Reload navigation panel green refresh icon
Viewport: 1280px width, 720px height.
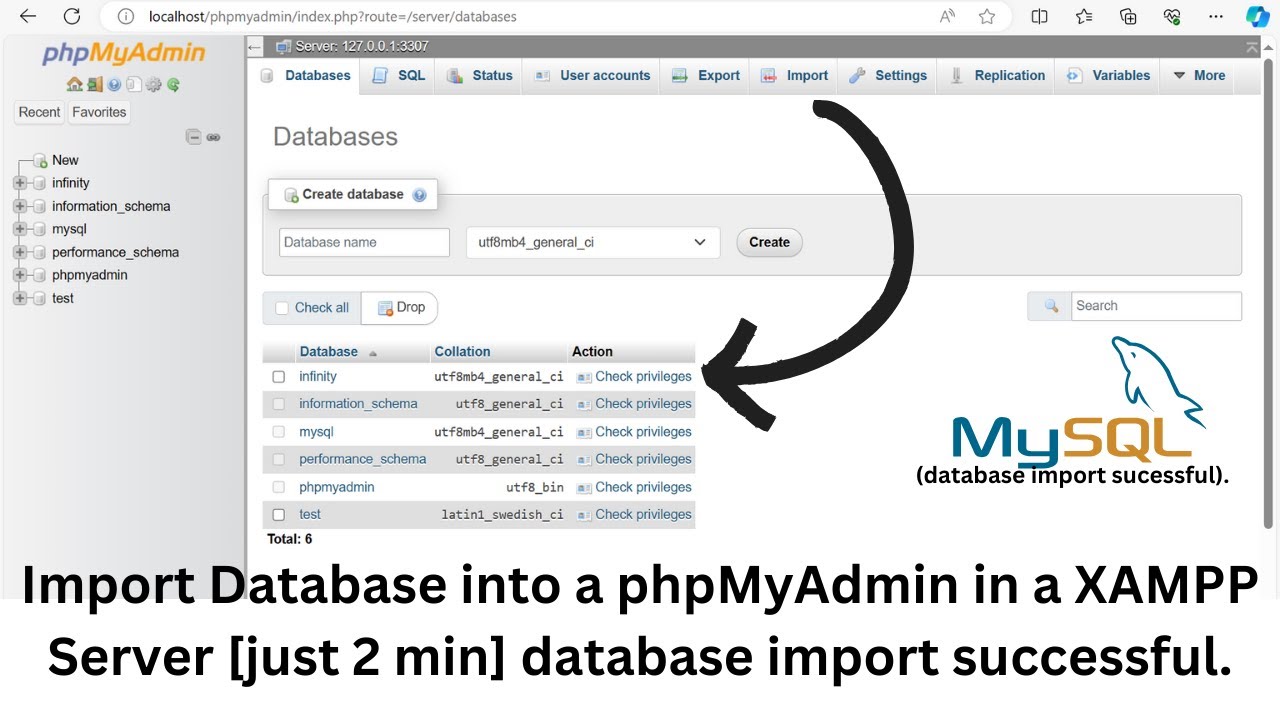[173, 85]
